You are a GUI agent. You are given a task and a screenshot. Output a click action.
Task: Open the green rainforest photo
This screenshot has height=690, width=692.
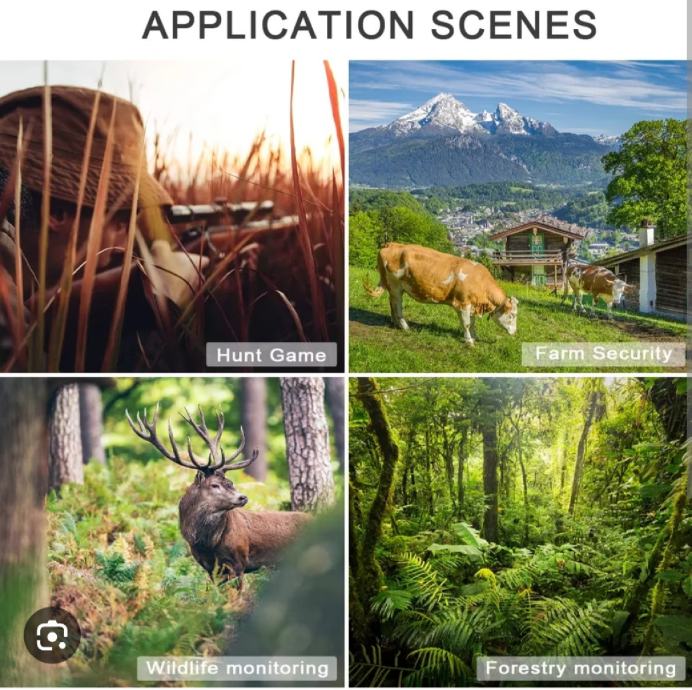click(518, 532)
